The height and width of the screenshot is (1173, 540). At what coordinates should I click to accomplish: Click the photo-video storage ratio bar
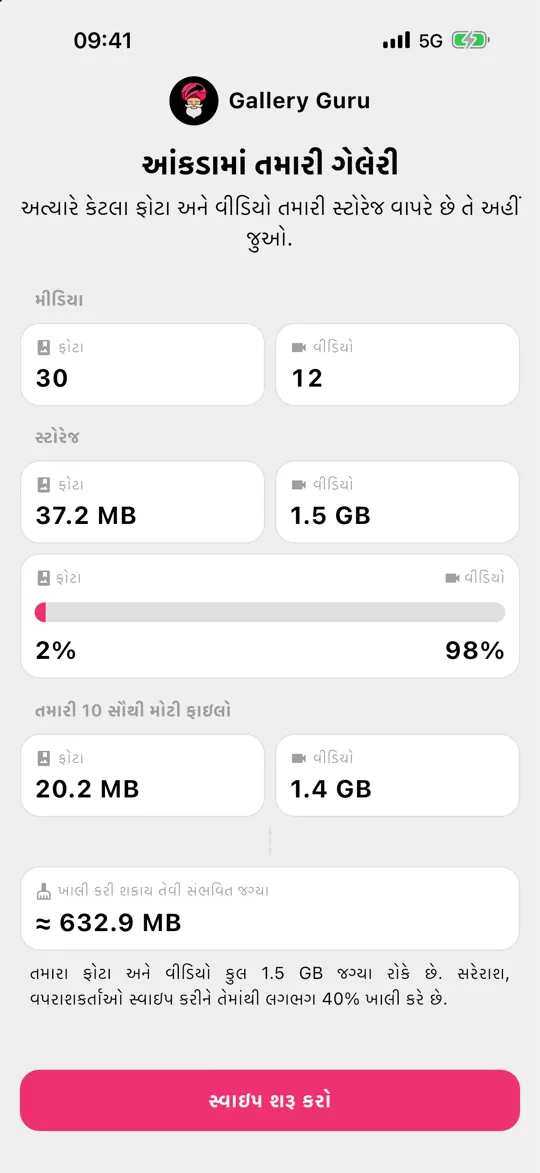tap(270, 612)
